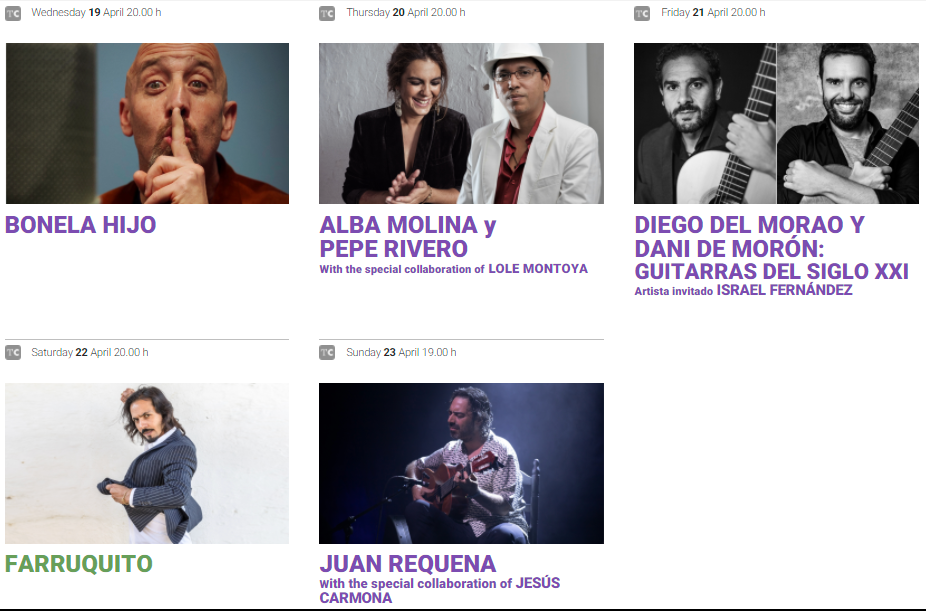Click the TC icon beside Thursday 20 April
This screenshot has width=926, height=611.
coord(327,13)
